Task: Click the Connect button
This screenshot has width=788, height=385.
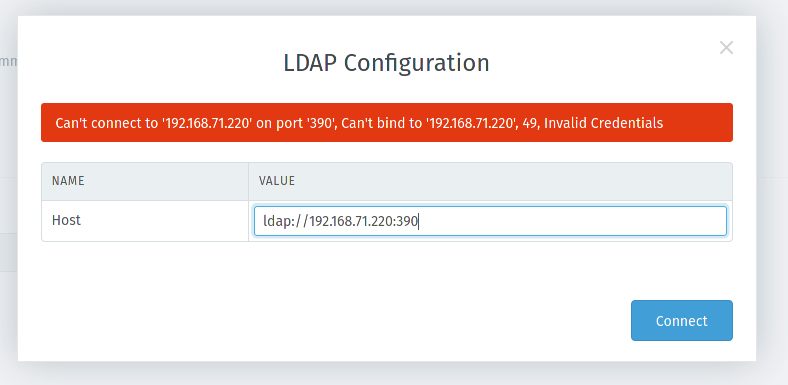Action: point(681,321)
